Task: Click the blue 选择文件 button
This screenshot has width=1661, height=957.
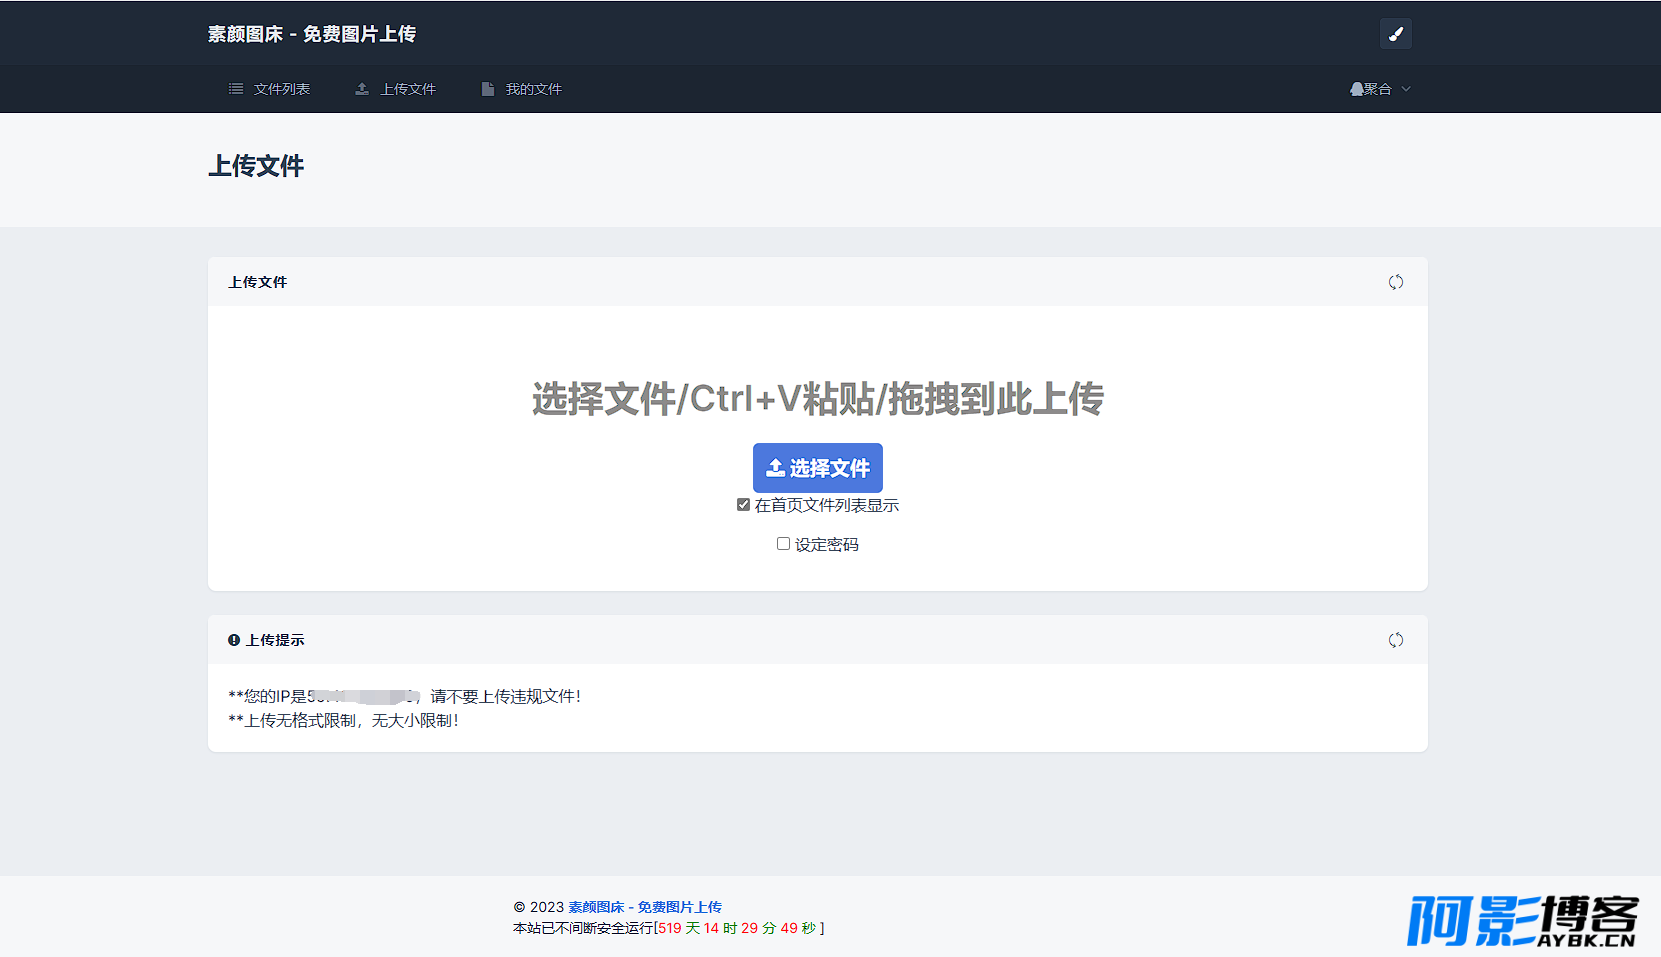Action: point(818,467)
